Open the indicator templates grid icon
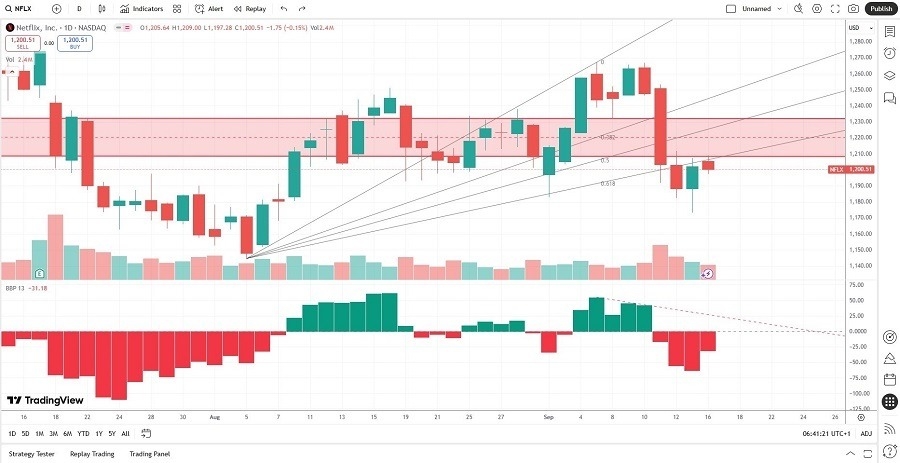 point(177,8)
